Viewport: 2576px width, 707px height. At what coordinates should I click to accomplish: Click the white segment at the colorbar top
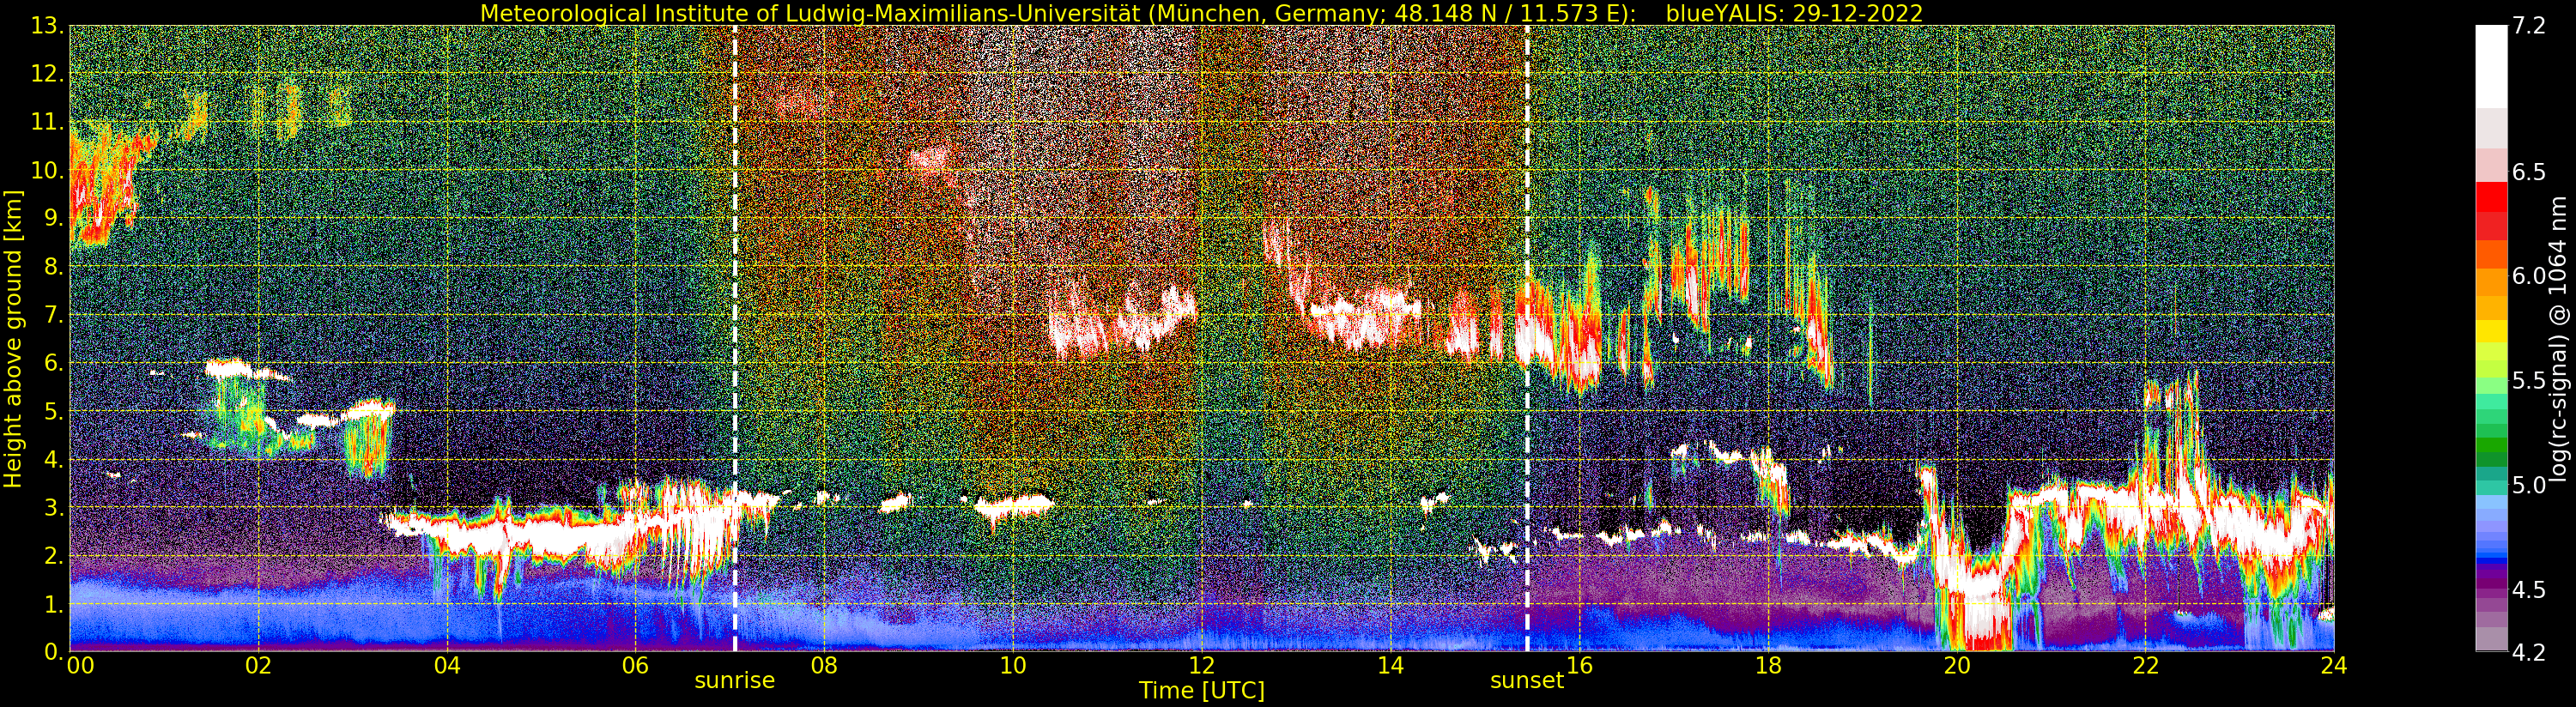2491,66
